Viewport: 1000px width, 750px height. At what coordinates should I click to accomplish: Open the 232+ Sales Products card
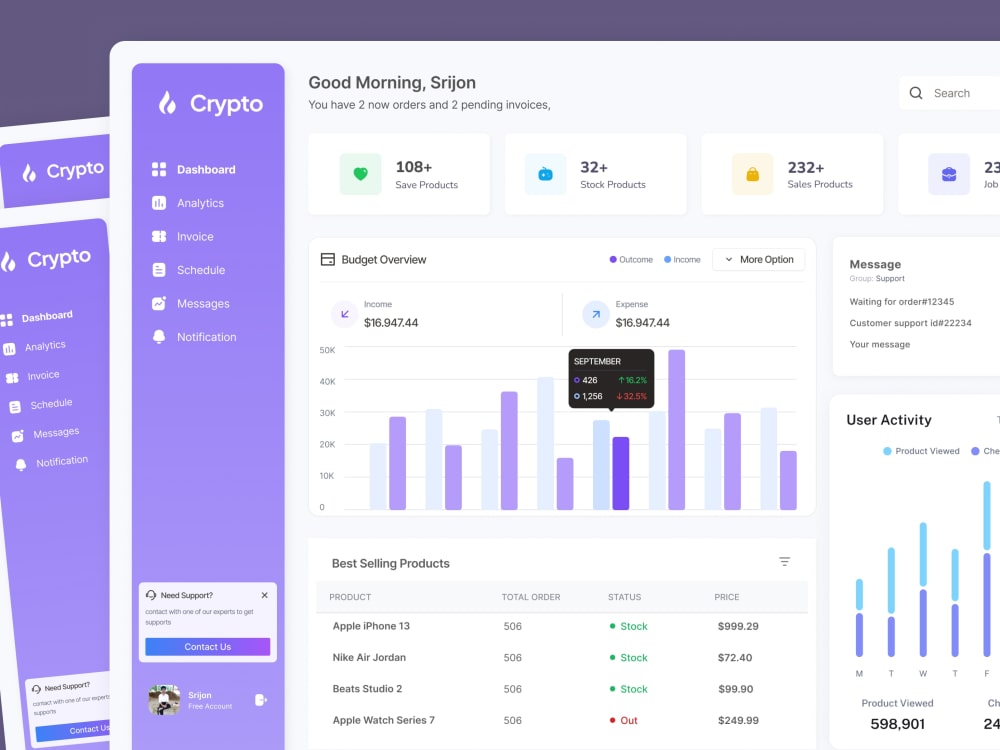(792, 174)
